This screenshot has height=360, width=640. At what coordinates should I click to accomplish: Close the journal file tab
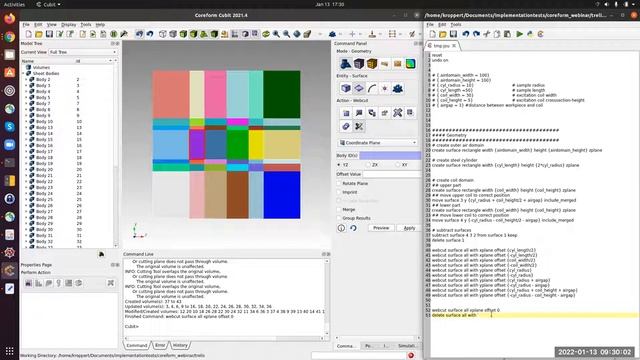454,46
